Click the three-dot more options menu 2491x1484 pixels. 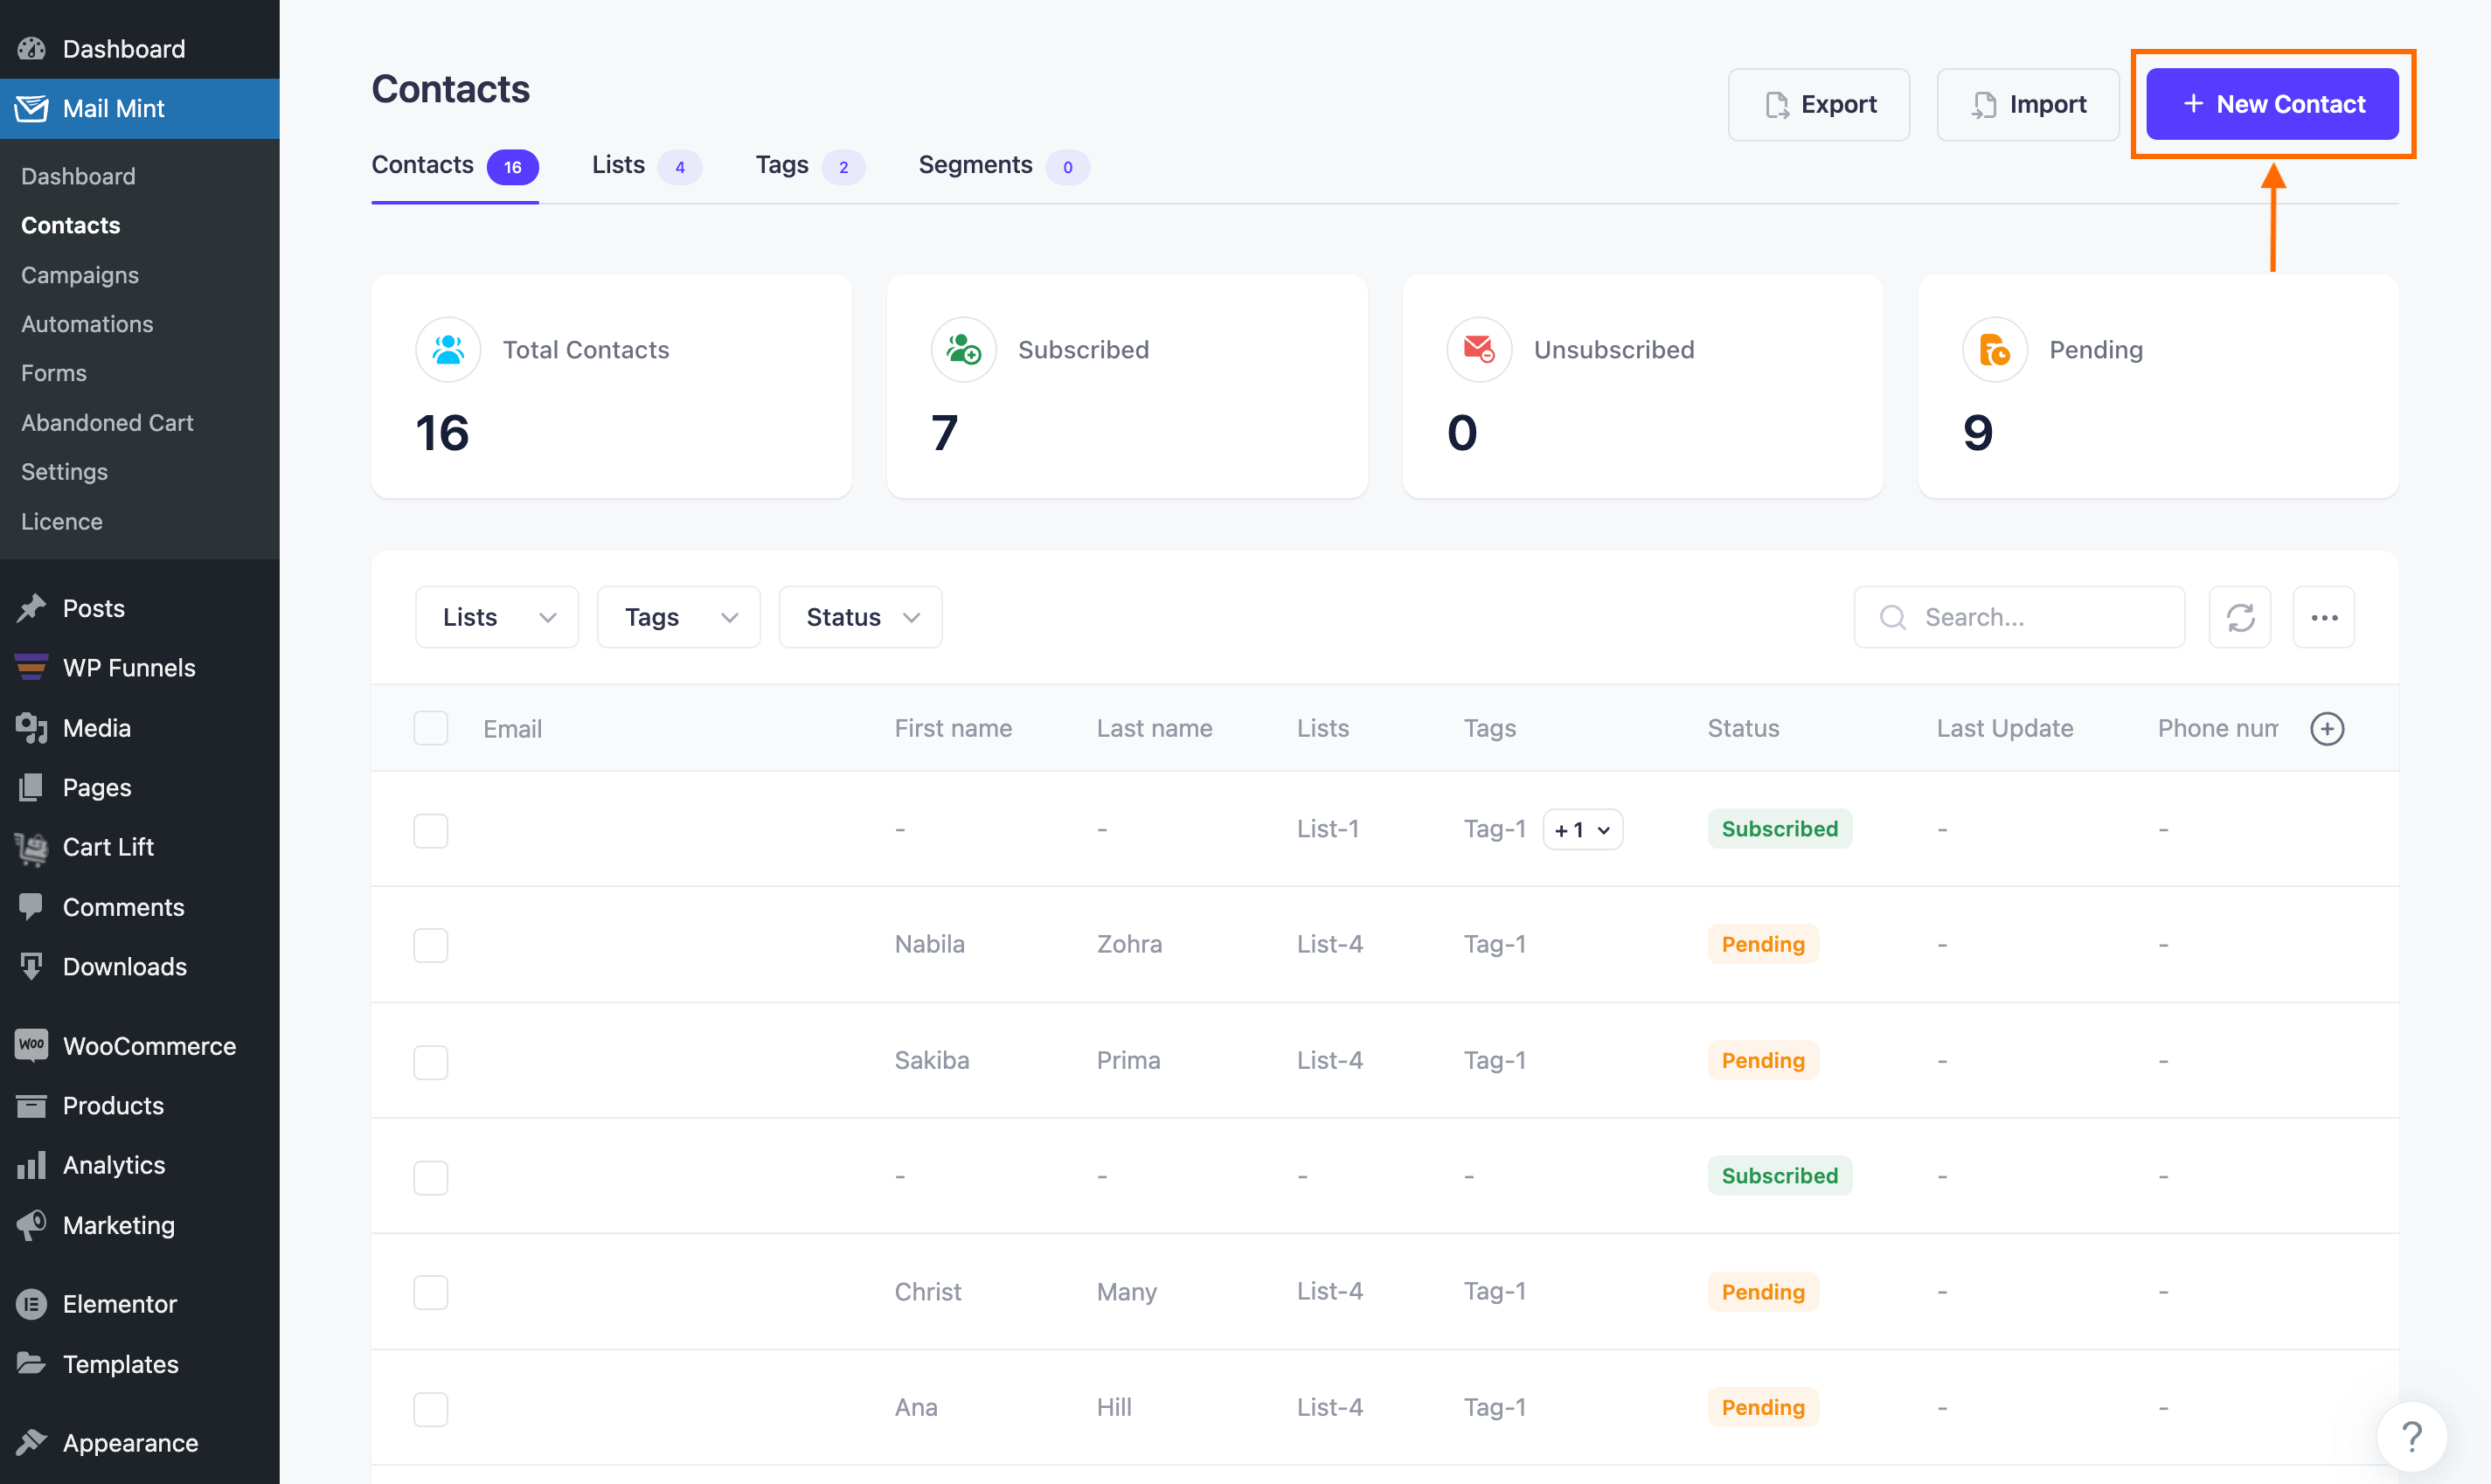[x=2327, y=616]
